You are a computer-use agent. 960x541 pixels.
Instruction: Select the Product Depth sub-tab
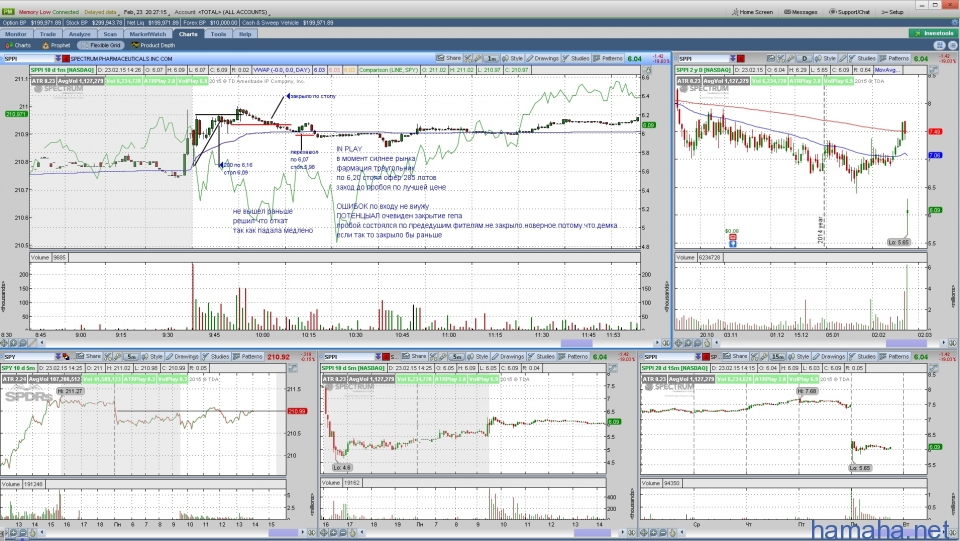pos(153,45)
